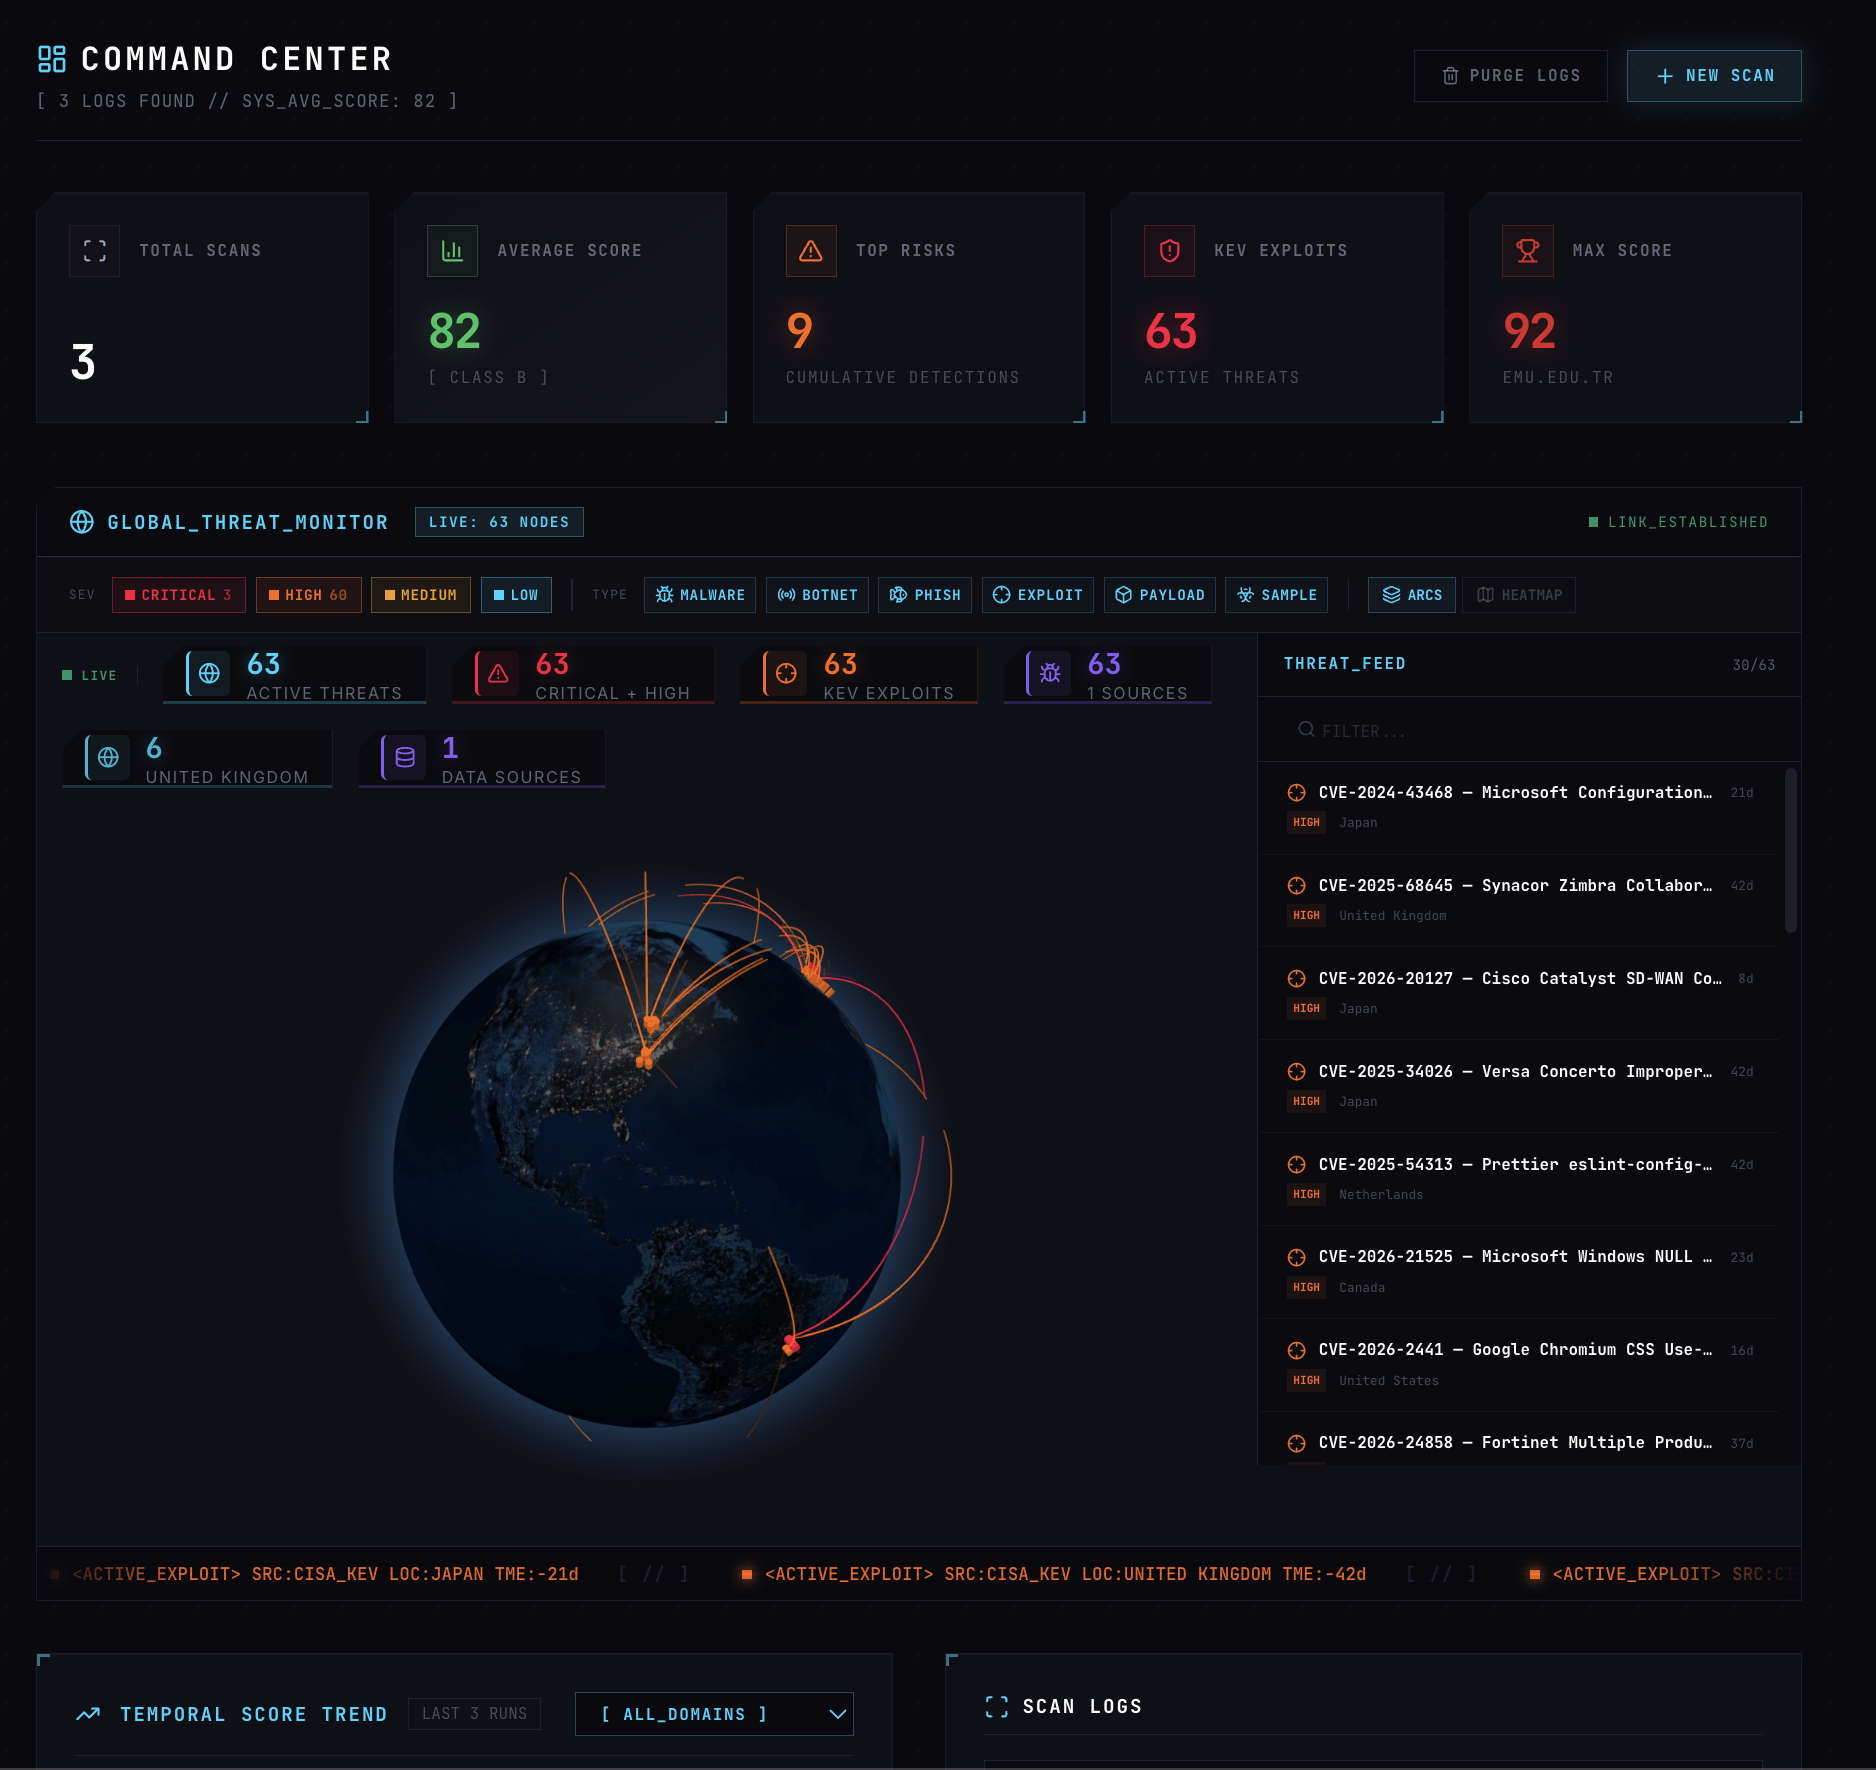Click the Temporal Score Trend line icon

pyautogui.click(x=88, y=1714)
